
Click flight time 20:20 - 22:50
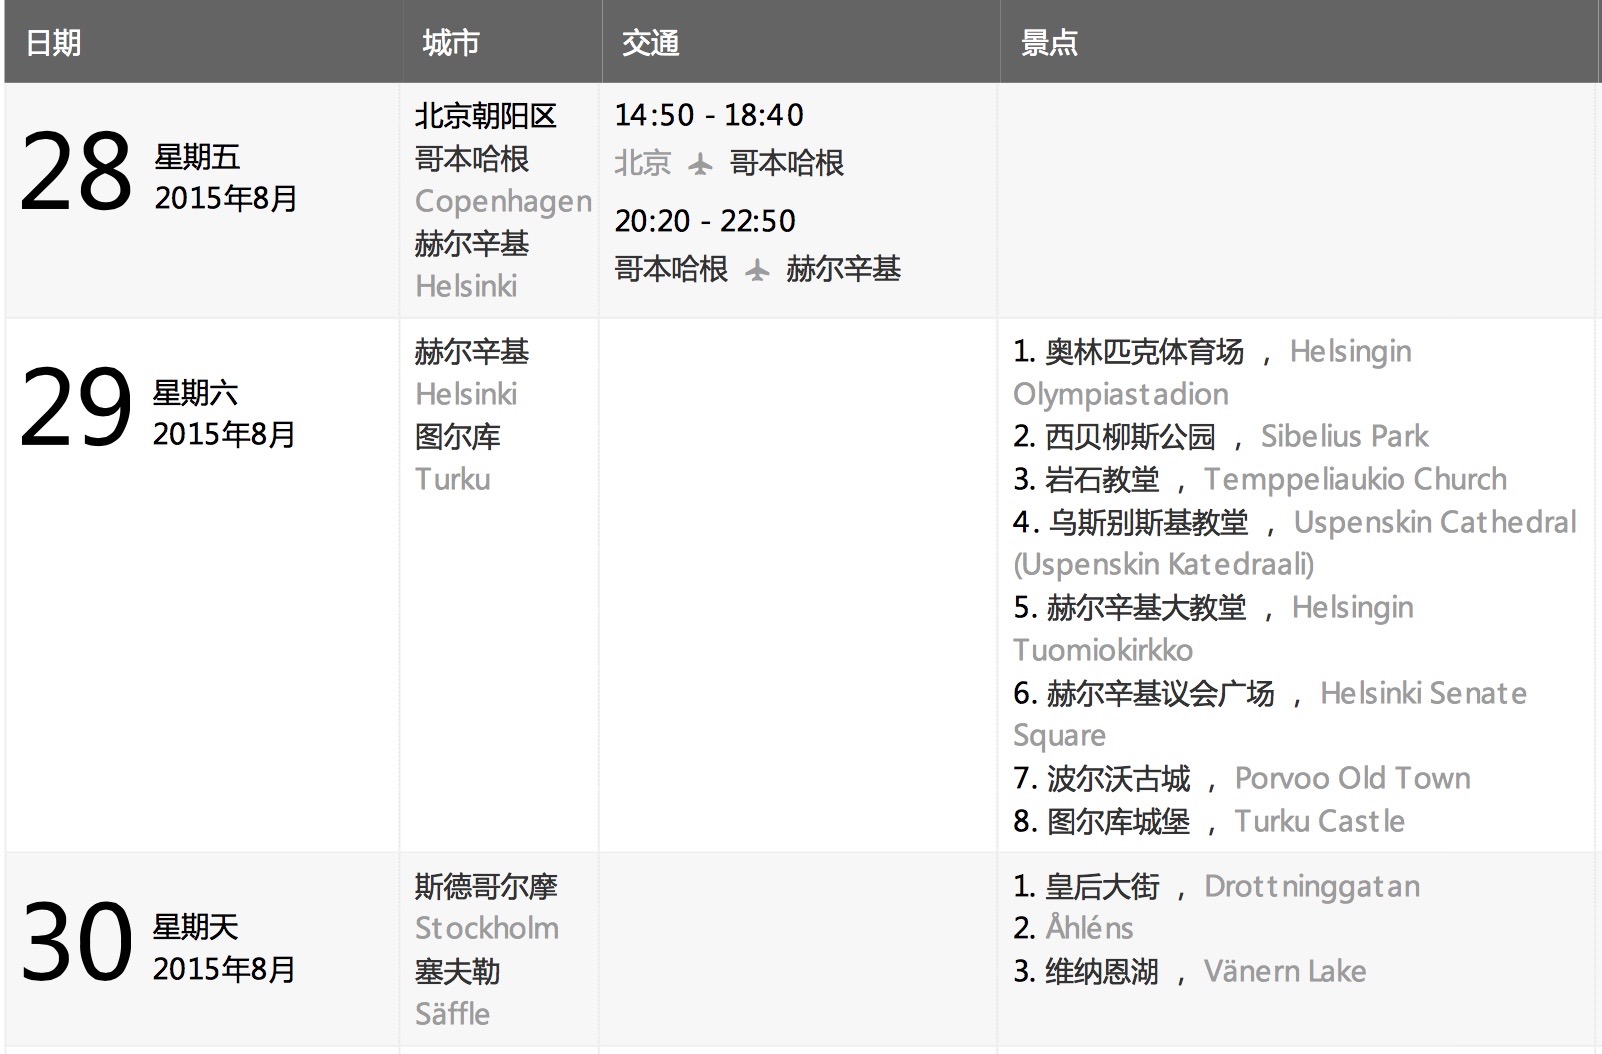tap(705, 221)
